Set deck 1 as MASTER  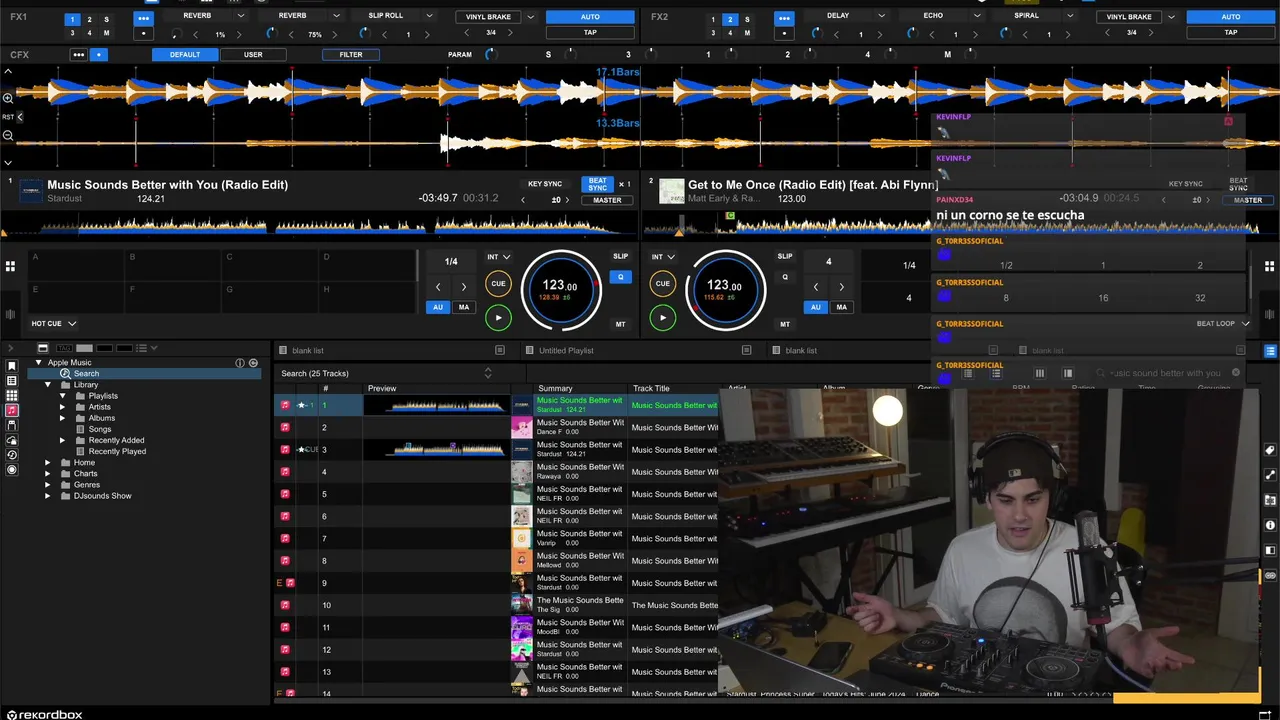pyautogui.click(x=607, y=200)
